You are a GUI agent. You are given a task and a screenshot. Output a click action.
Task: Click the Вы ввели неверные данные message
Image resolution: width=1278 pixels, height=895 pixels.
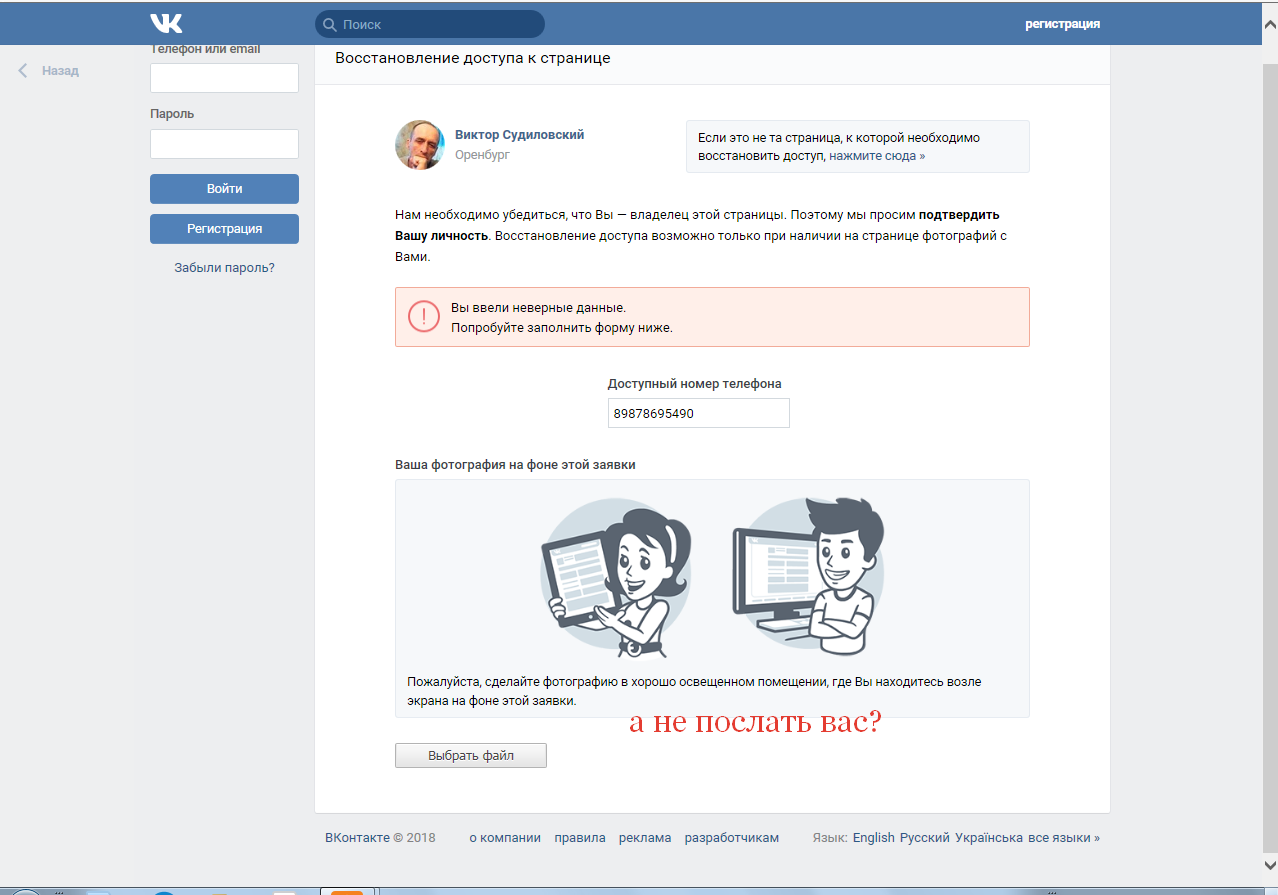(x=538, y=307)
